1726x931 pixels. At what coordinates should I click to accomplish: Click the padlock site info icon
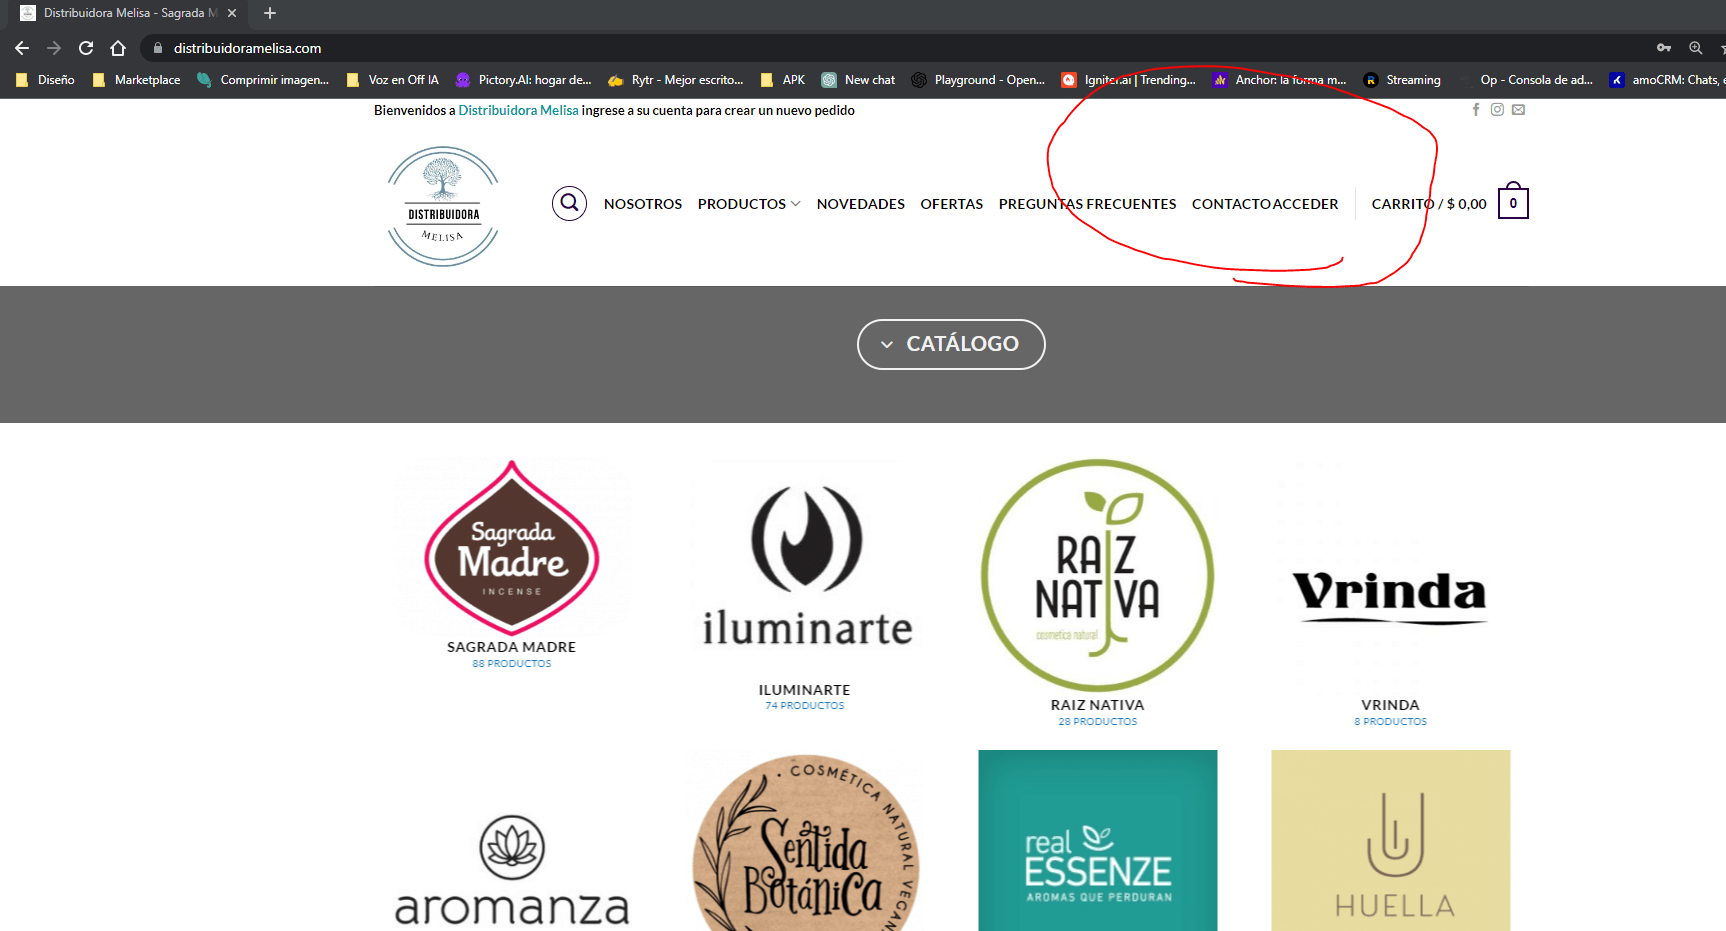point(158,48)
